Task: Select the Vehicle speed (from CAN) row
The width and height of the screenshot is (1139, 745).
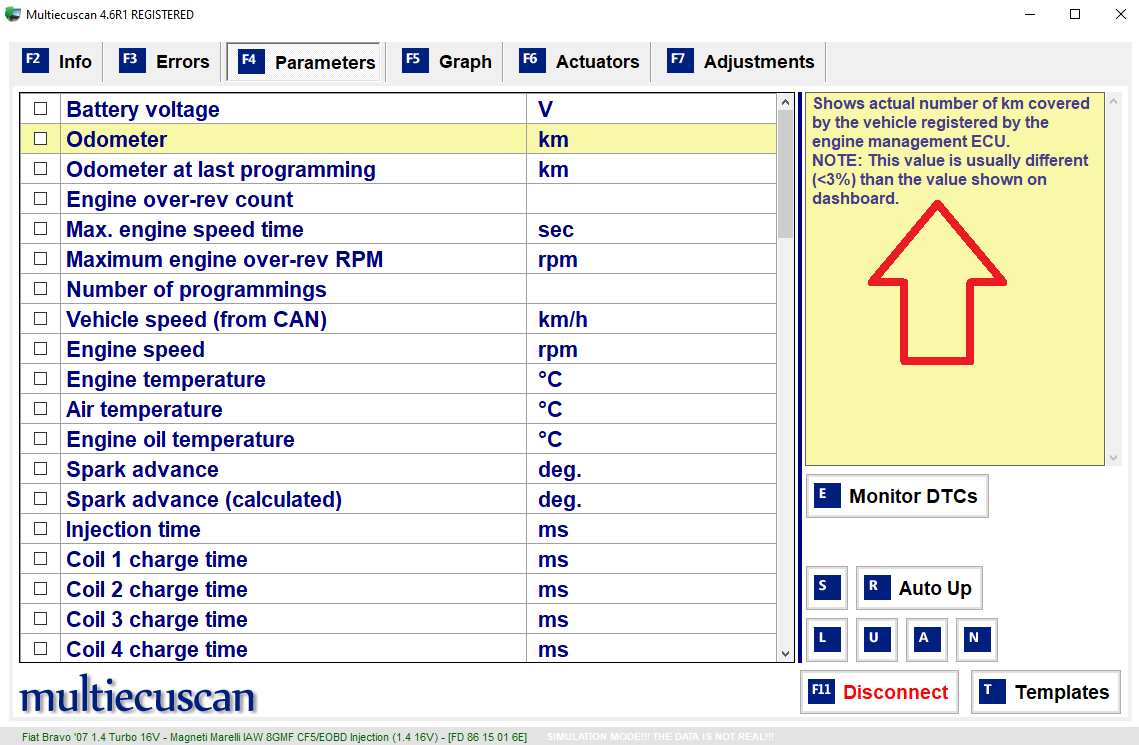Action: point(196,320)
